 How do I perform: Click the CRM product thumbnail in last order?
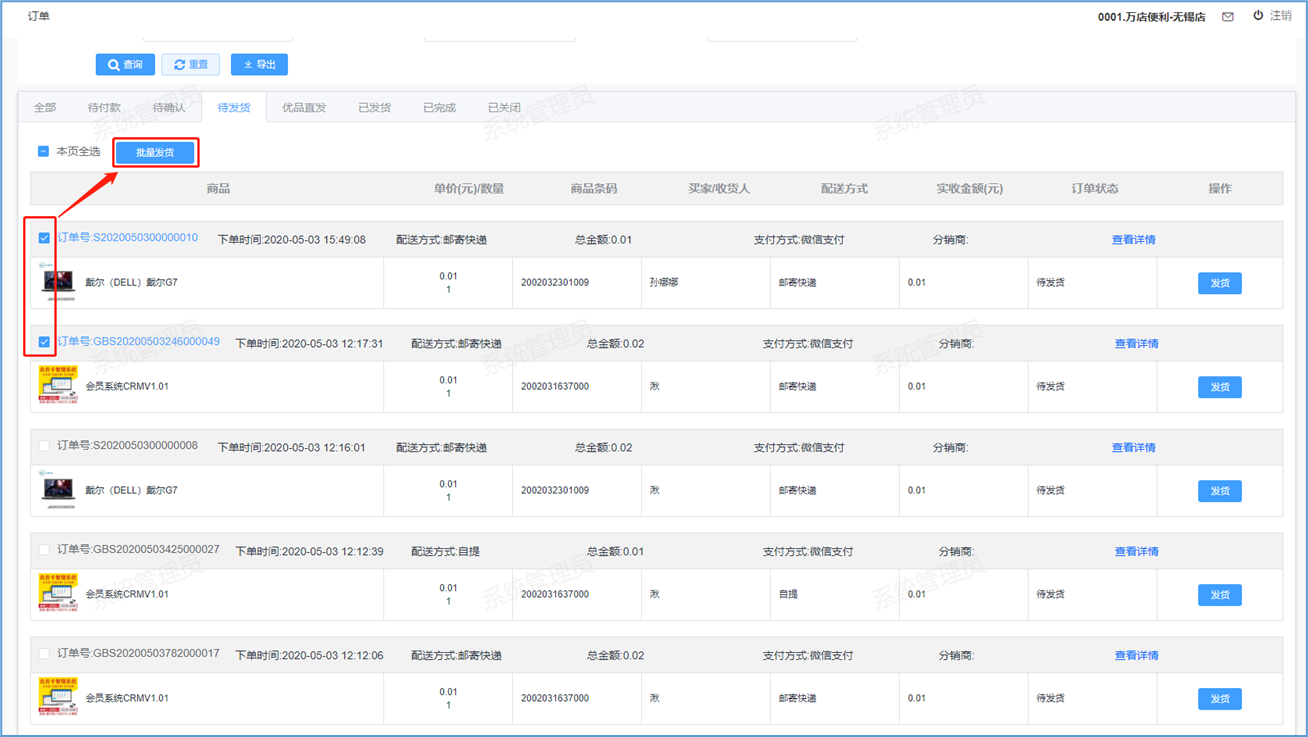(58, 697)
